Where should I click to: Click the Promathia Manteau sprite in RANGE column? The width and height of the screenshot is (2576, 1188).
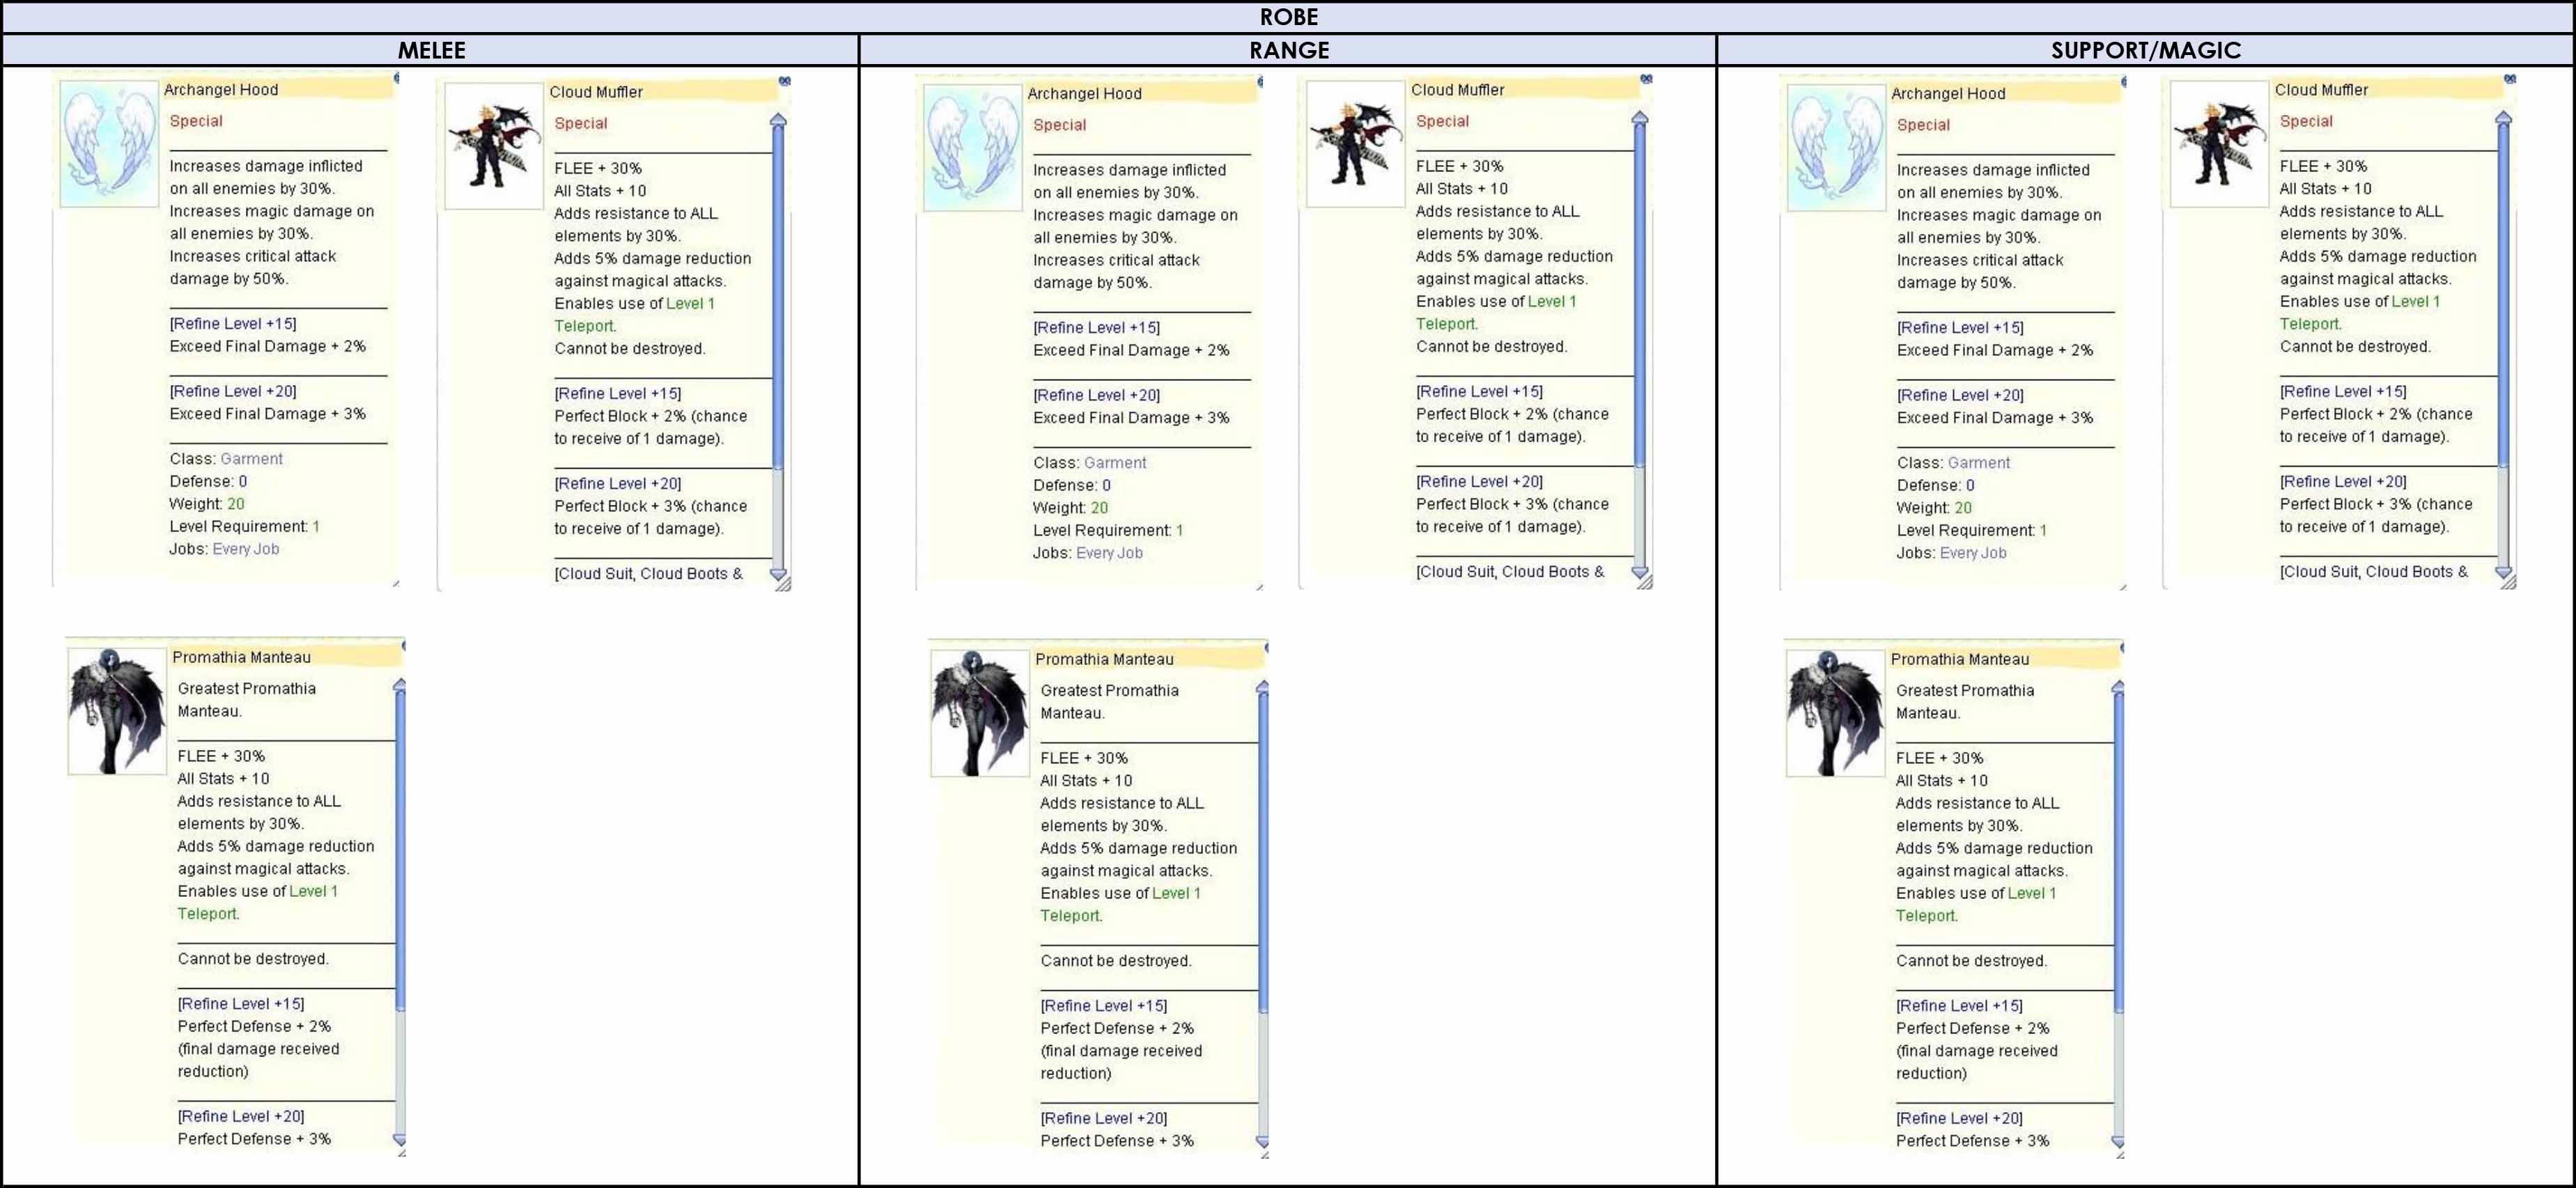pyautogui.click(x=980, y=713)
